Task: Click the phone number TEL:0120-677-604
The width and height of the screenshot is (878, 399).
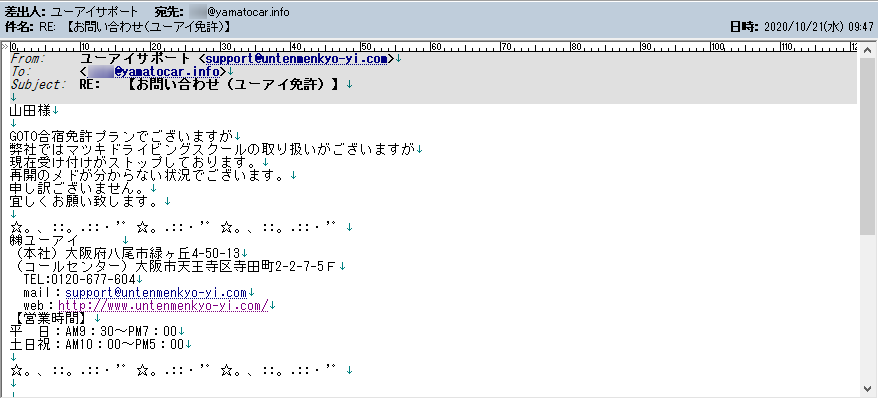Action: 80,279
